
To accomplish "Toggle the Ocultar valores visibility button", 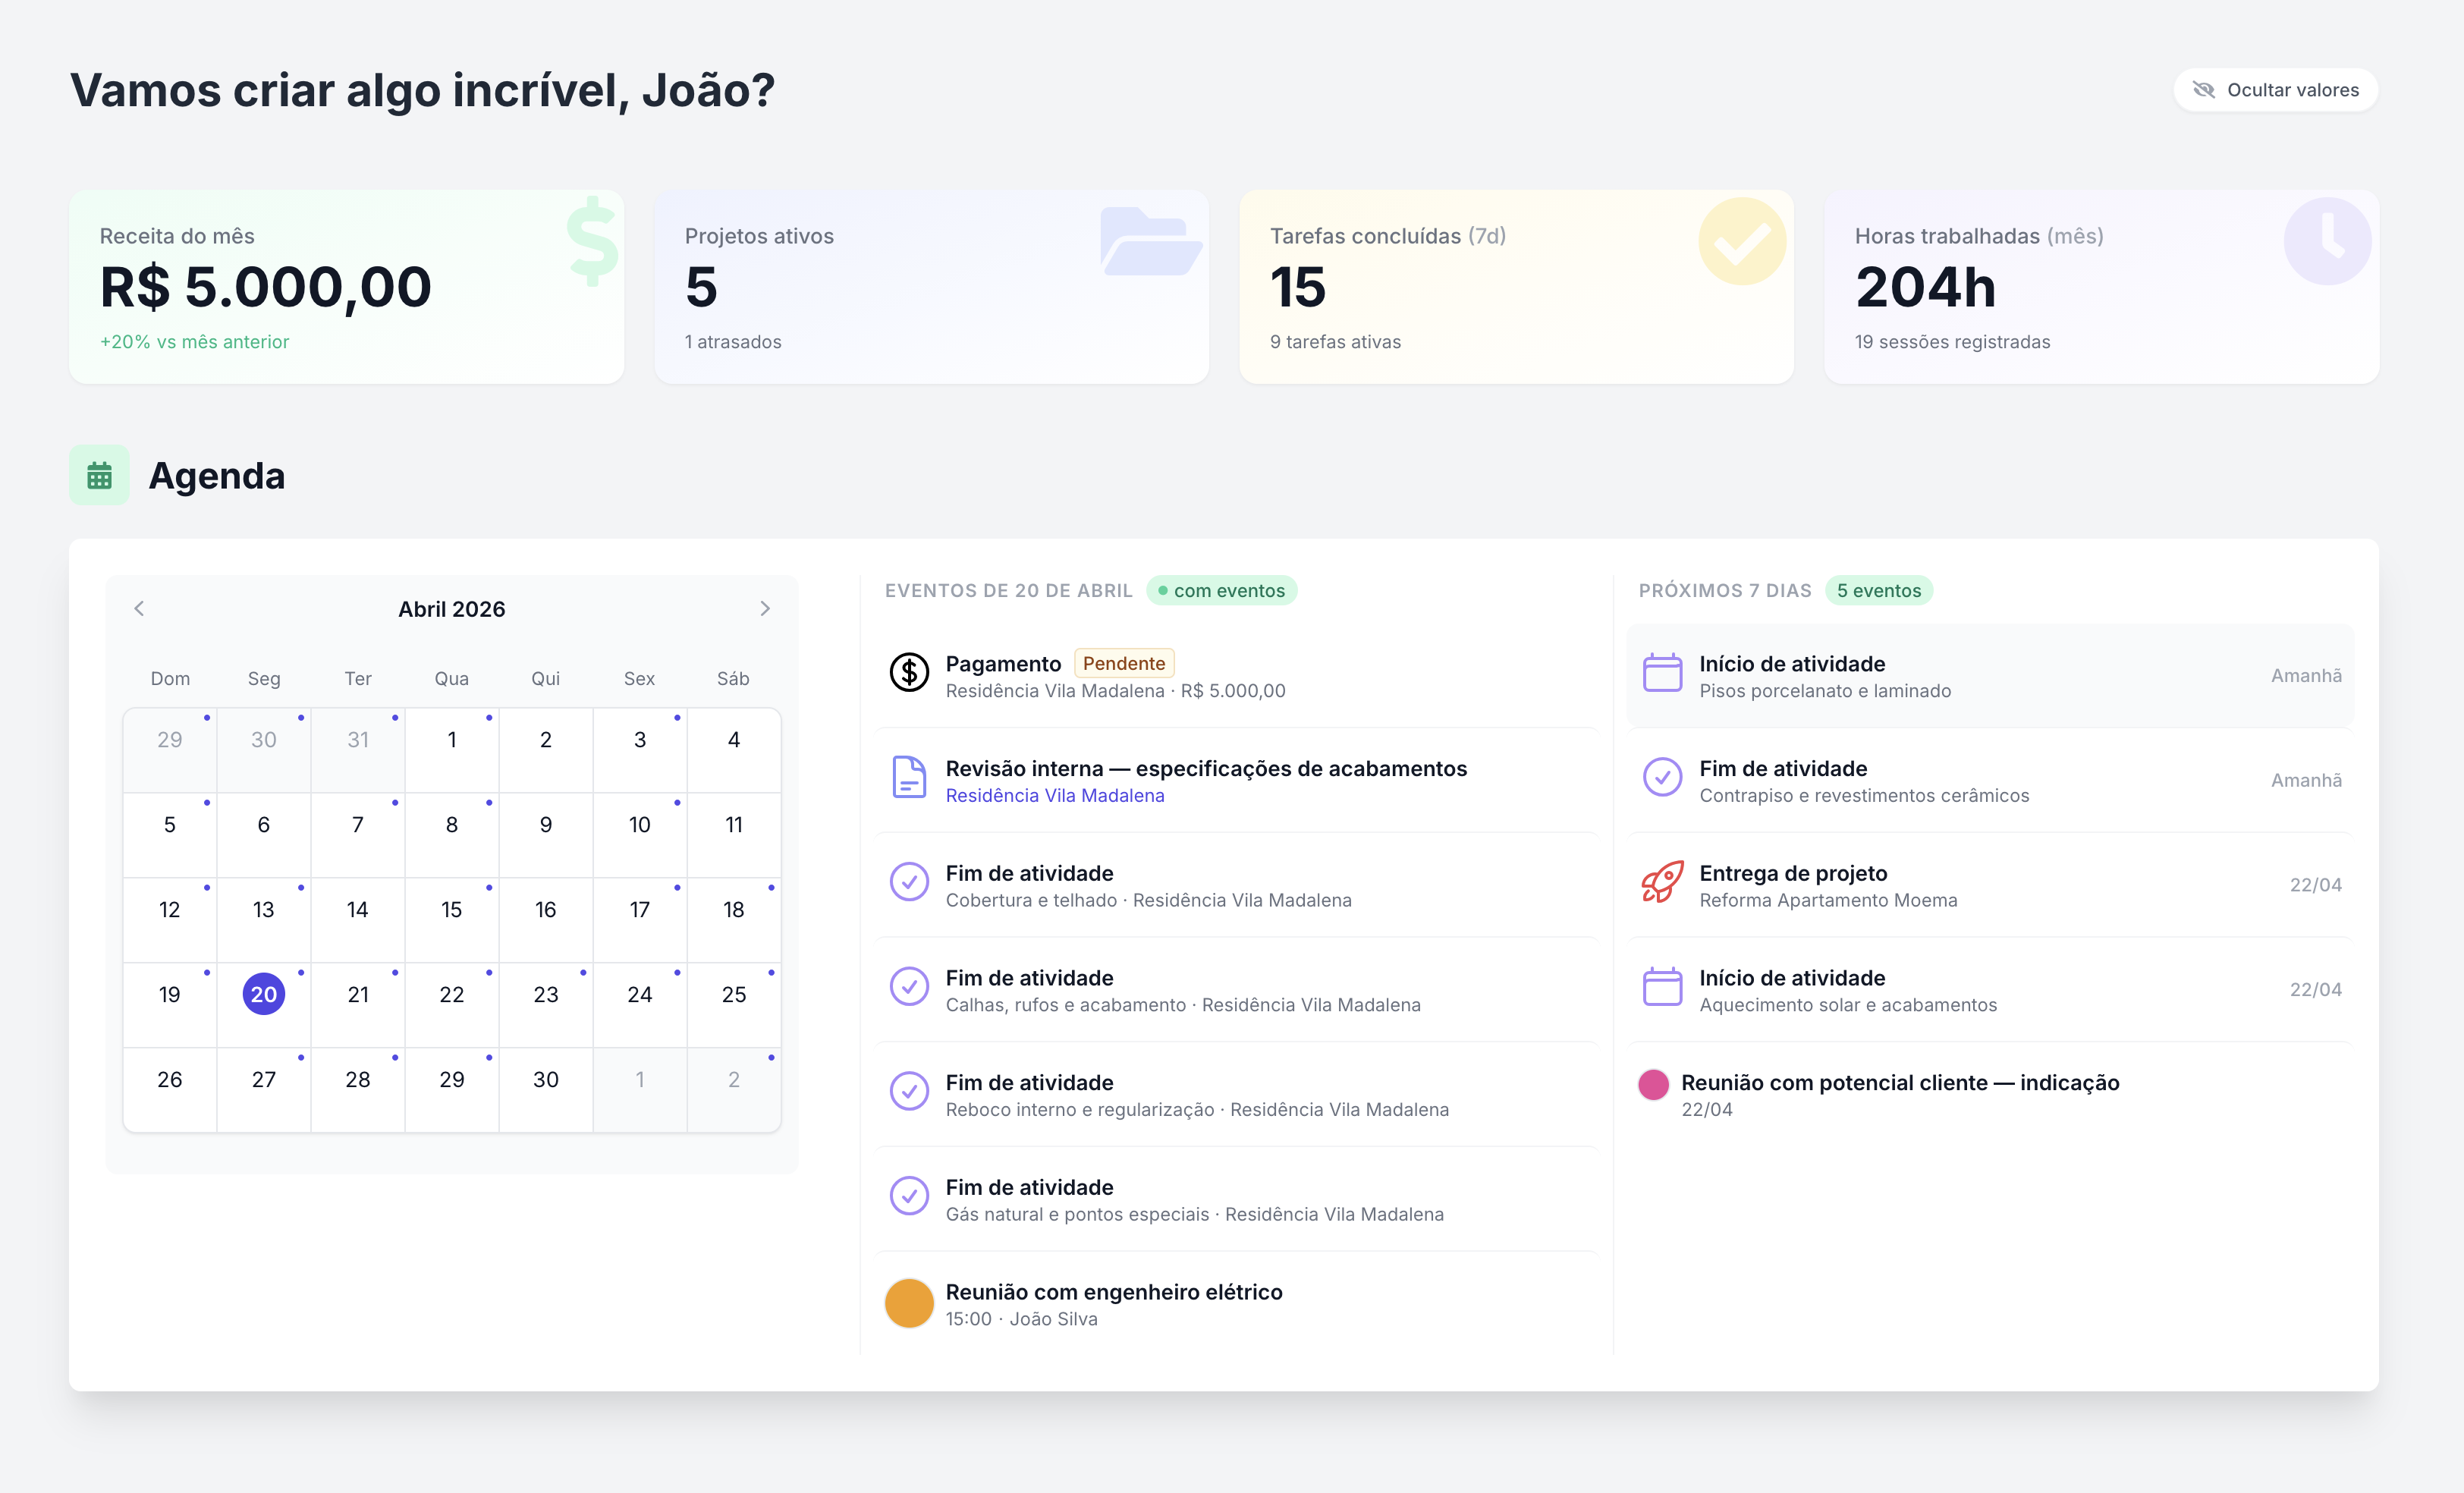I will click(x=2275, y=90).
